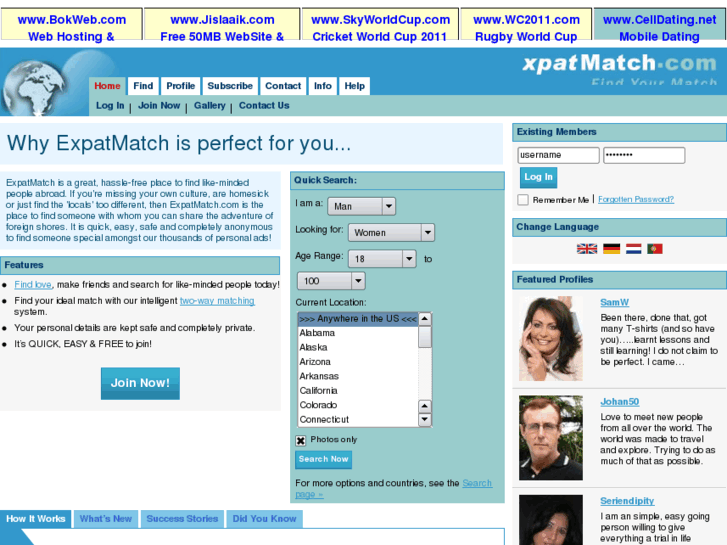Open the Help tab
This screenshot has height=545, width=727.
tap(355, 86)
